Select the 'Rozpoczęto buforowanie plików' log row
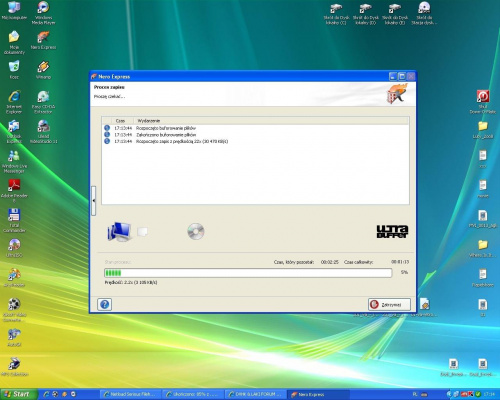500x400 pixels. 255,128
